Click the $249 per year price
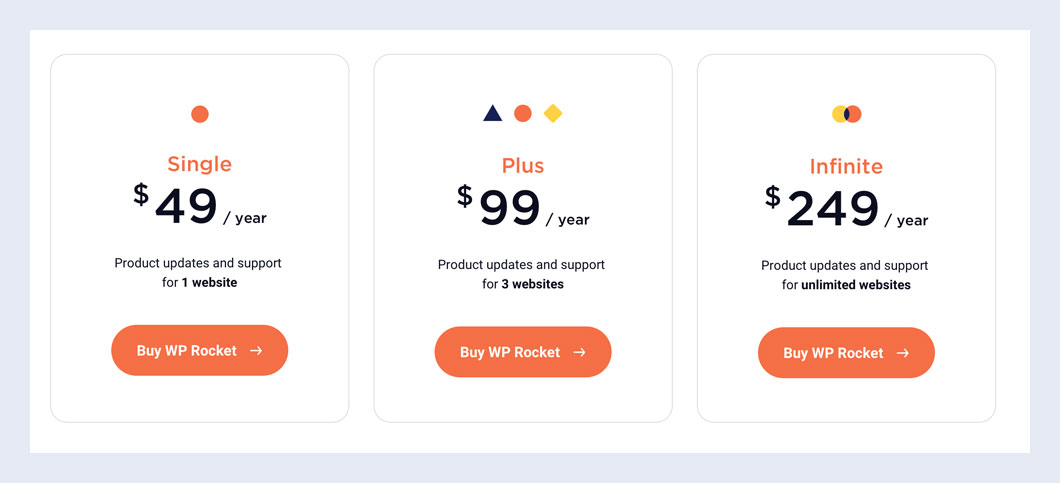Viewport: 1060px width, 483px height. tap(846, 209)
